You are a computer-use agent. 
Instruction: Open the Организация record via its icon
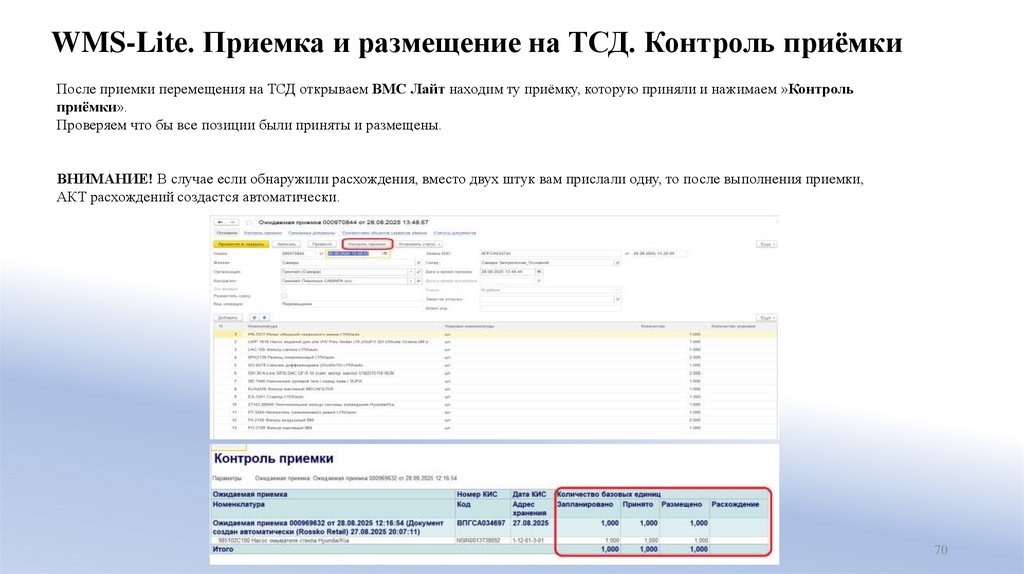(x=419, y=272)
